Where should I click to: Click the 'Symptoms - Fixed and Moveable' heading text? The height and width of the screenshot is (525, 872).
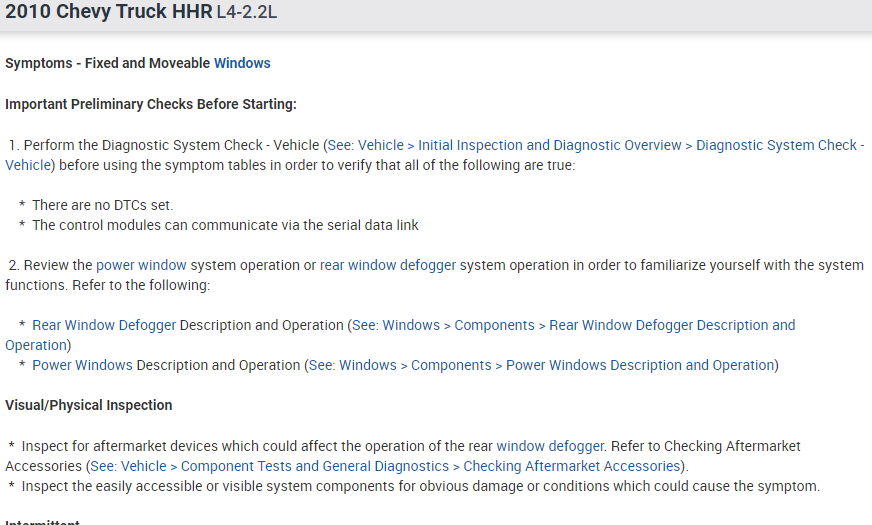point(108,63)
